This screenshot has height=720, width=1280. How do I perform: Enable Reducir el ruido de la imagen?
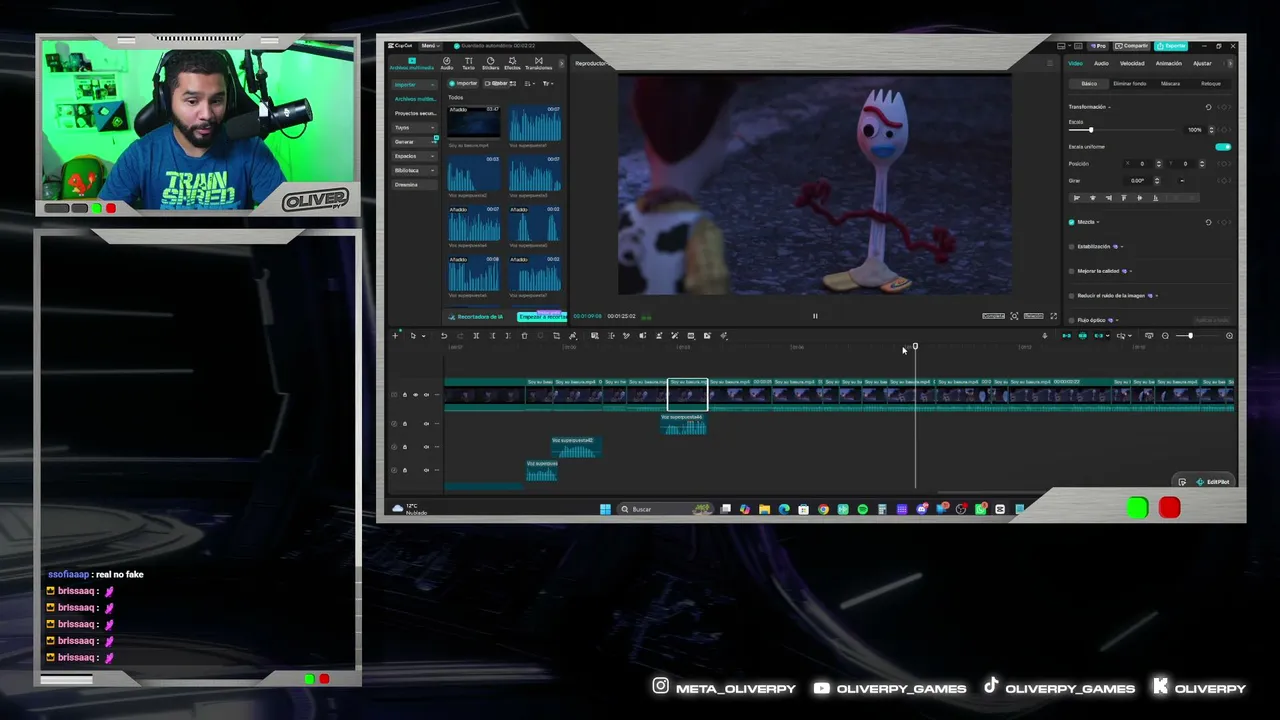coord(1072,296)
